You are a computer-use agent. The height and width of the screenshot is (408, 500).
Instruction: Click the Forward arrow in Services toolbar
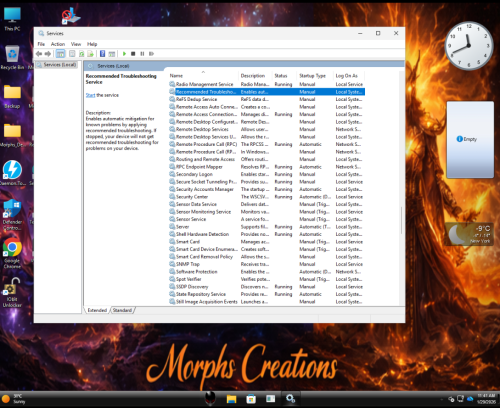[48, 54]
